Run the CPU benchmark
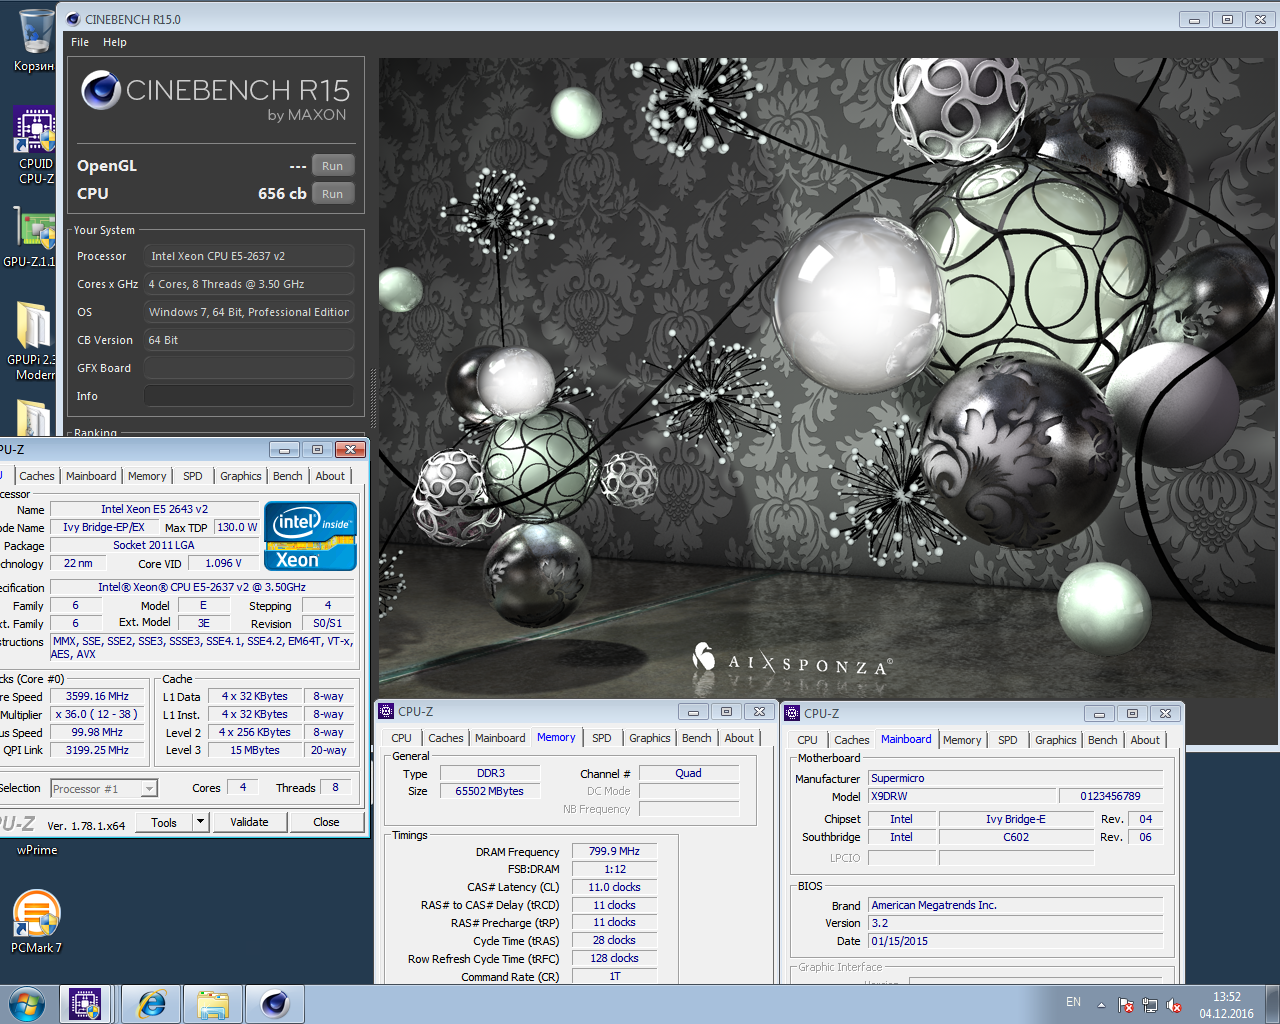The image size is (1280, 1024). (333, 194)
